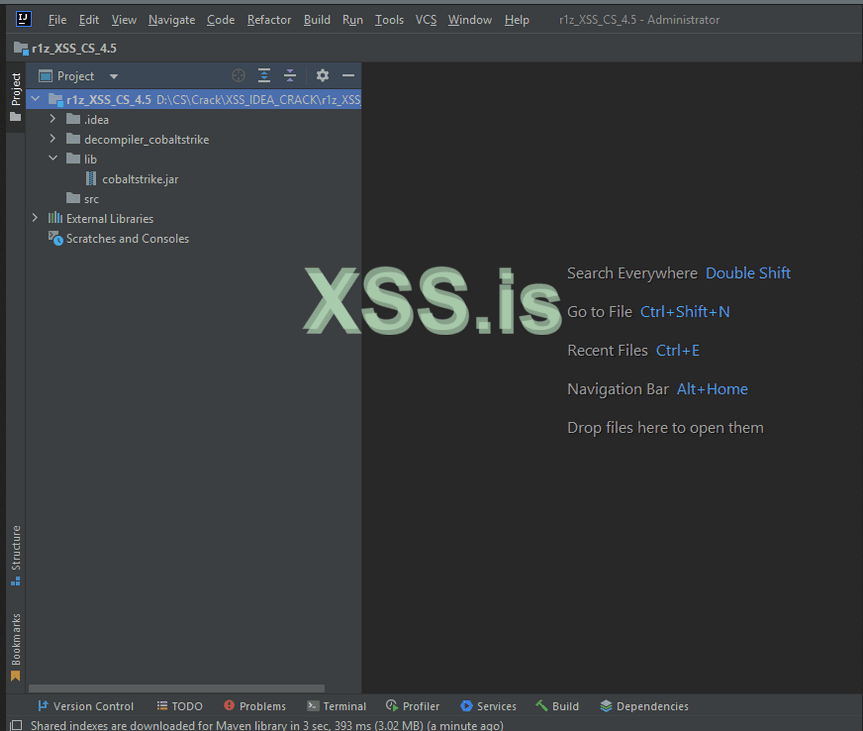Open the Build menu
The image size is (863, 731).
[x=317, y=20]
